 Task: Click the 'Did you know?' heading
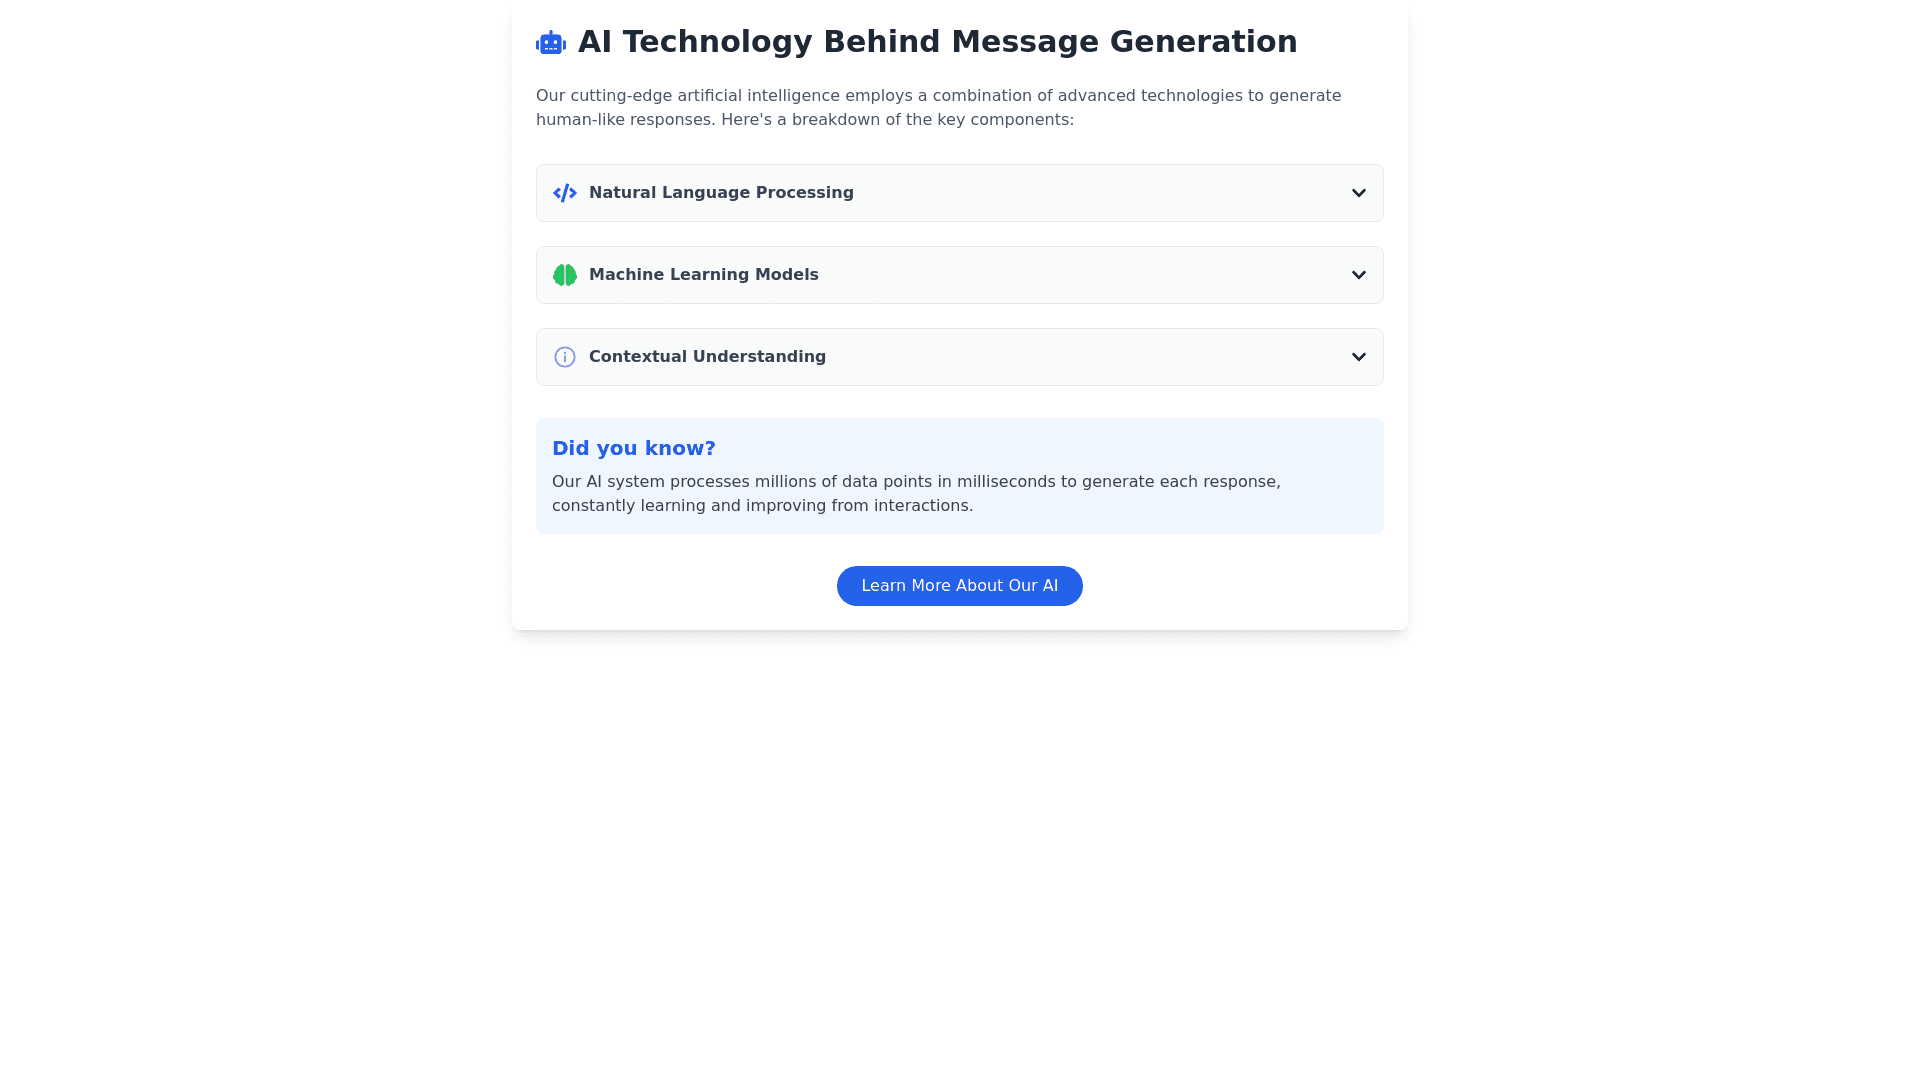[634, 448]
